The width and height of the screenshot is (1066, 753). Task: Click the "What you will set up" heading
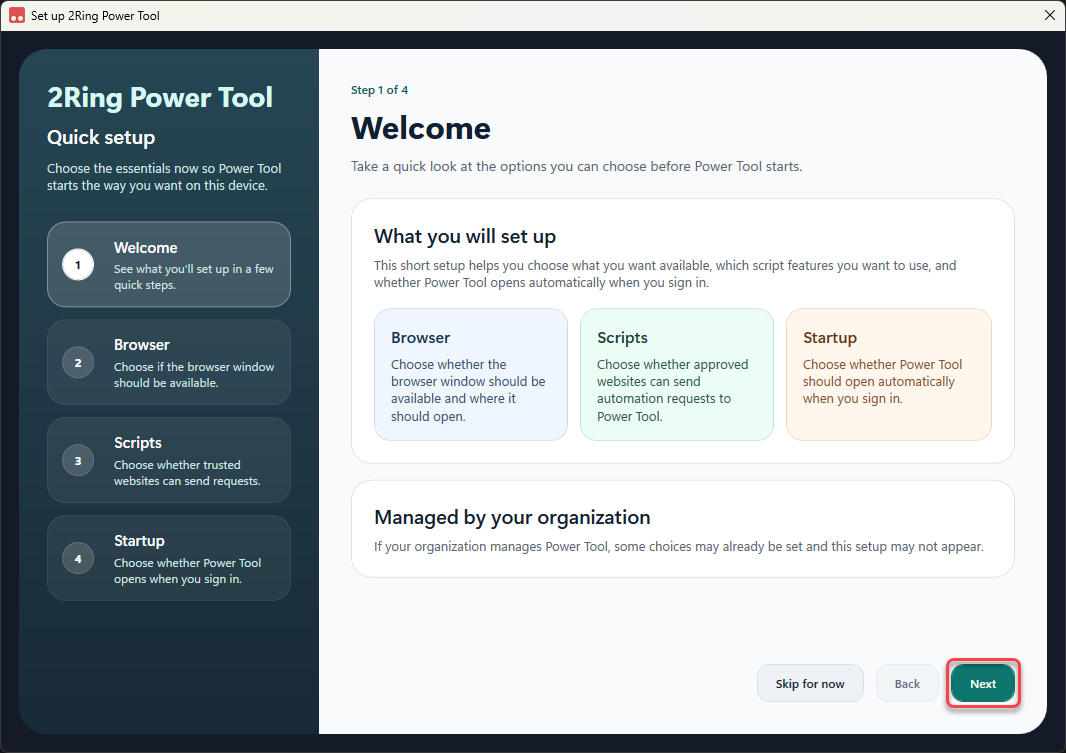point(465,237)
